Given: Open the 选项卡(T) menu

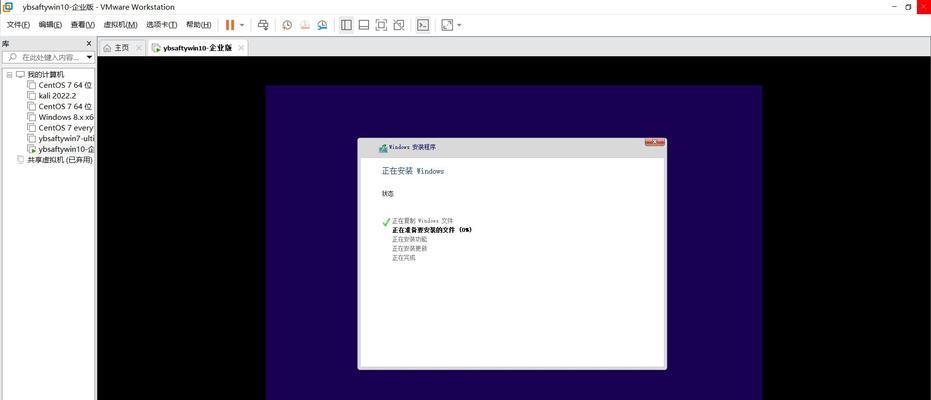Looking at the screenshot, I should 162,25.
